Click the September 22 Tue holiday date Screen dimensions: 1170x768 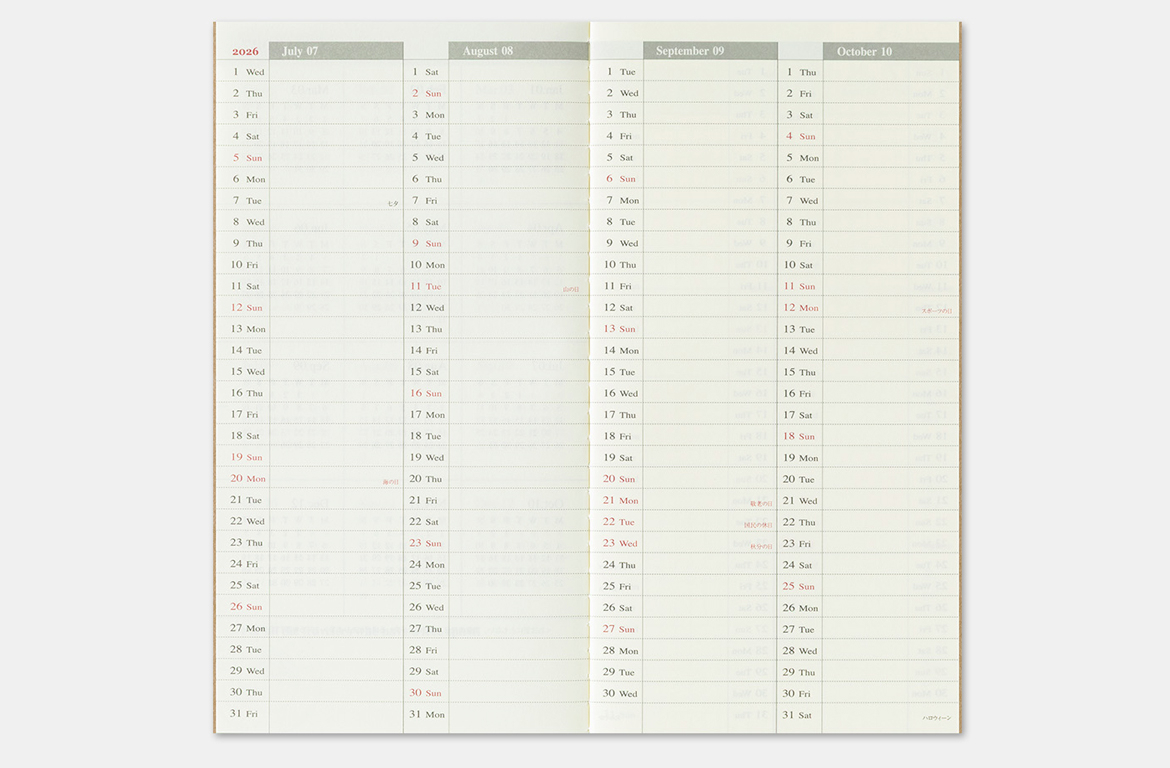click(619, 522)
